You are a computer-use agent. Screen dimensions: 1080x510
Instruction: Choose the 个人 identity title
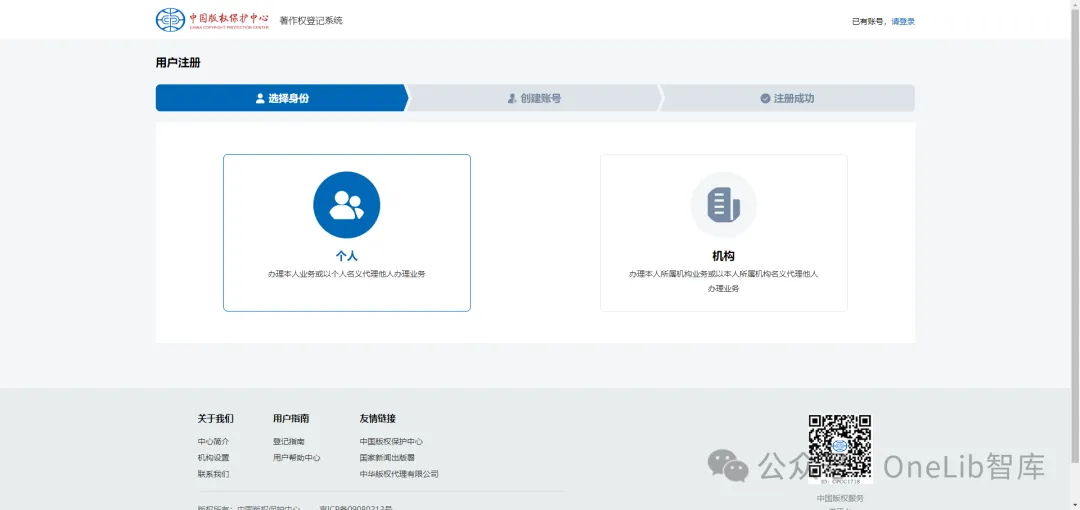[x=346, y=256]
